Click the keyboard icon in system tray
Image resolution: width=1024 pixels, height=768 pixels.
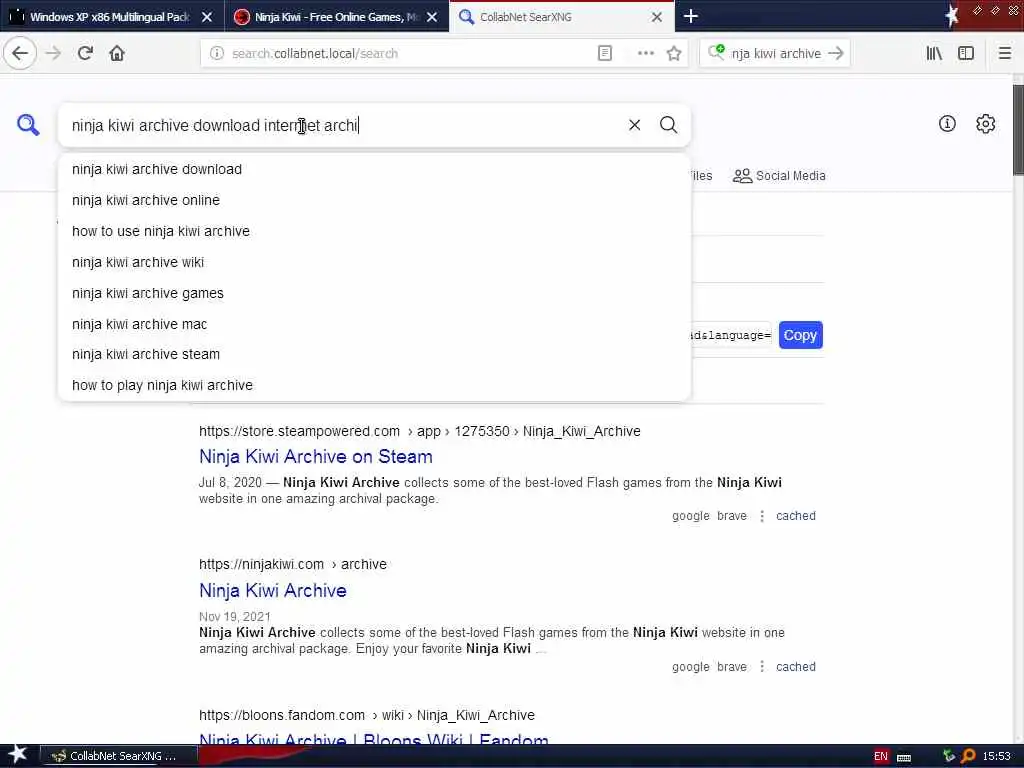[904, 757]
